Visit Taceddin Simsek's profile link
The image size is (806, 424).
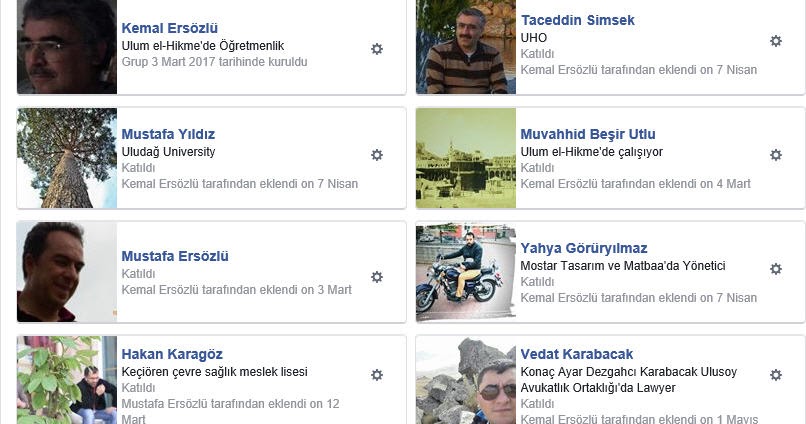pos(577,20)
